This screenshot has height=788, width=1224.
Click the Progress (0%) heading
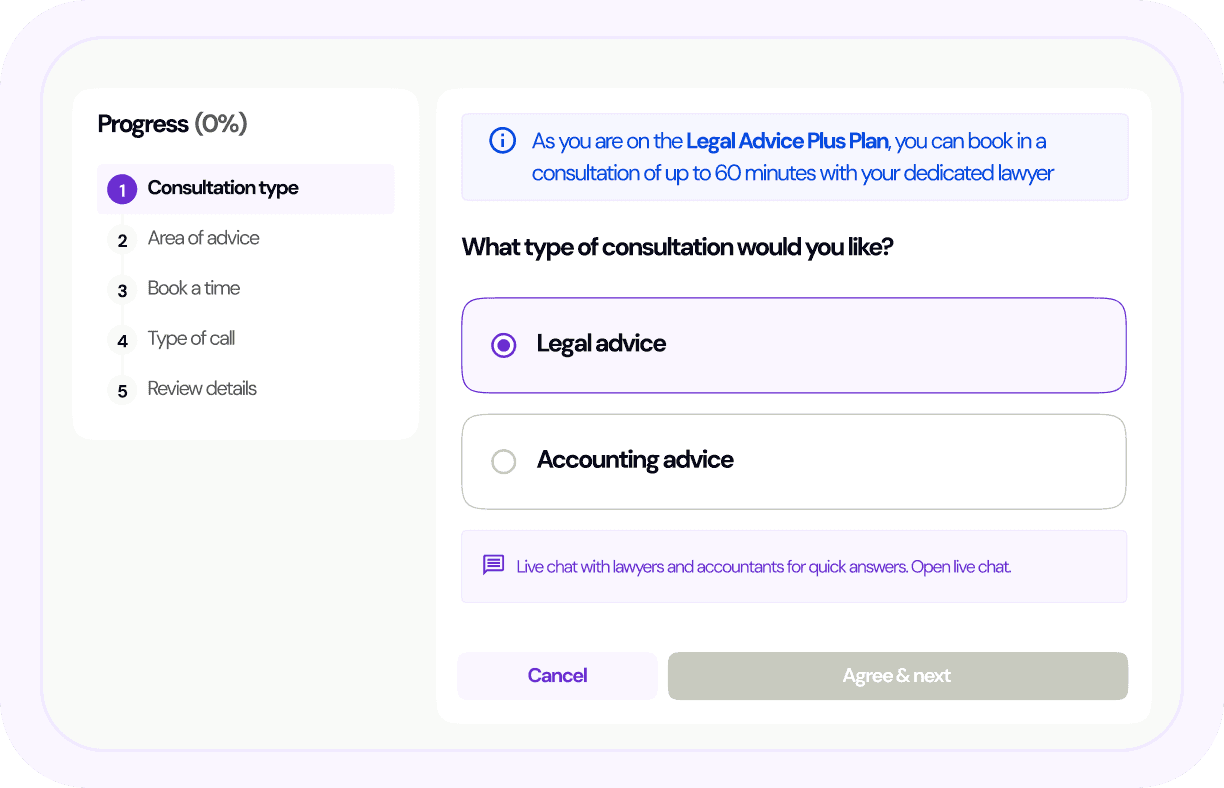pos(172,124)
